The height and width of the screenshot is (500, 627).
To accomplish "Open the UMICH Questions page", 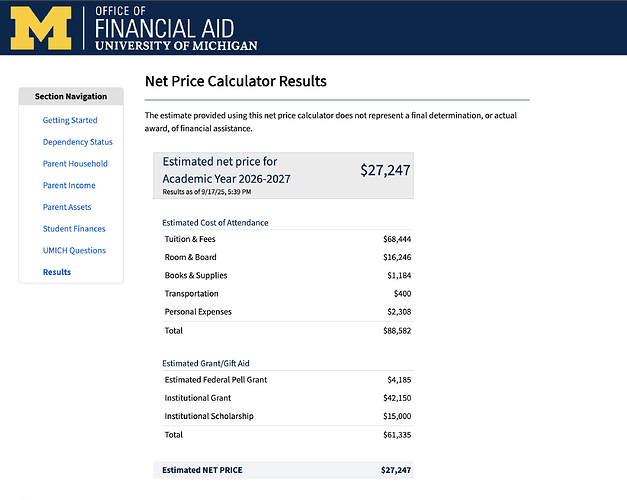I will [x=74, y=251].
